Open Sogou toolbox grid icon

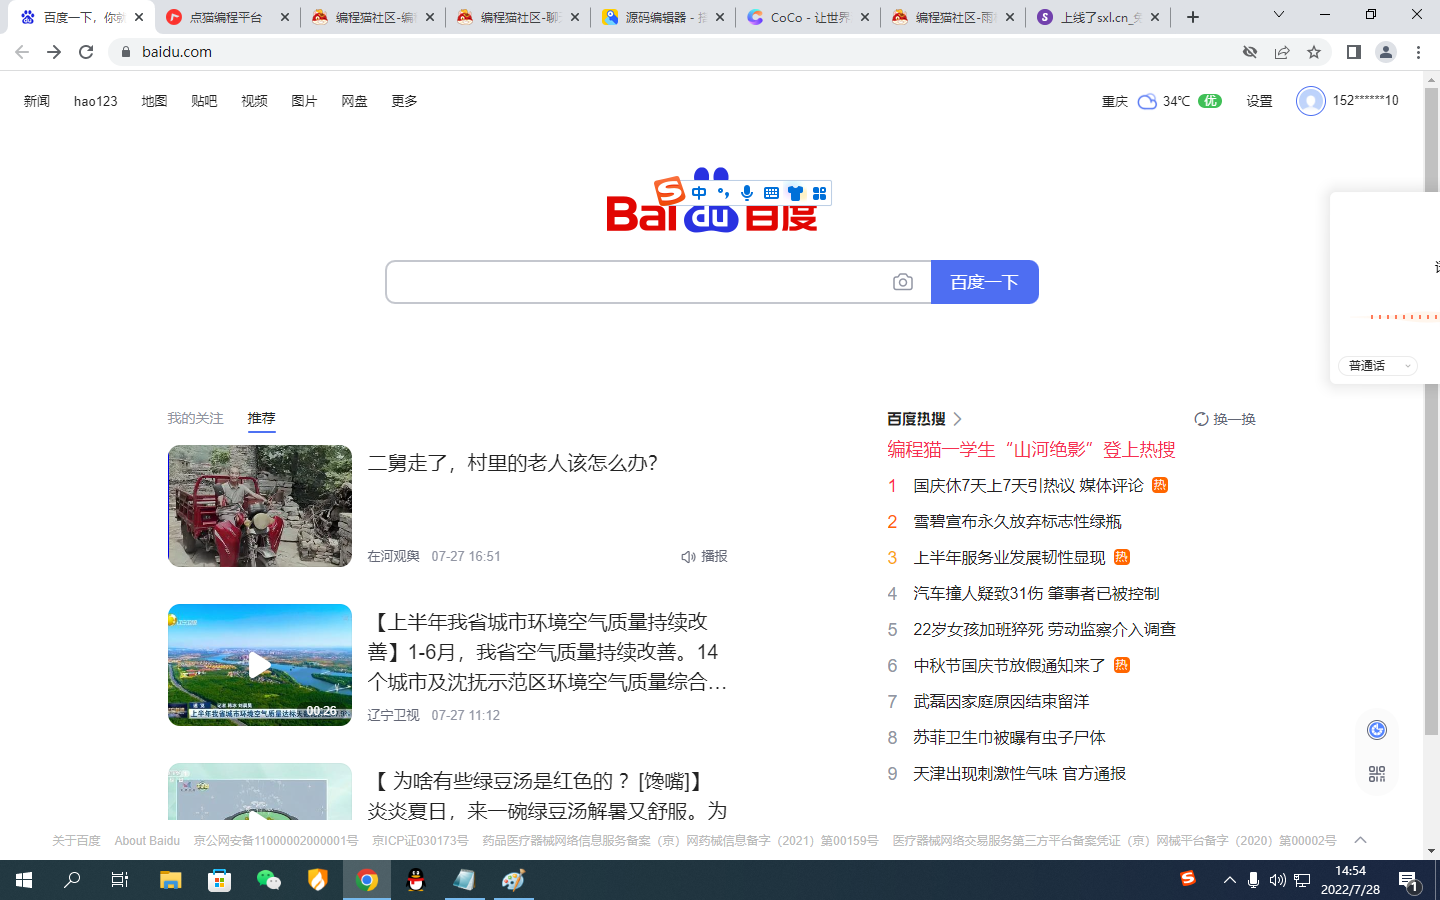820,193
